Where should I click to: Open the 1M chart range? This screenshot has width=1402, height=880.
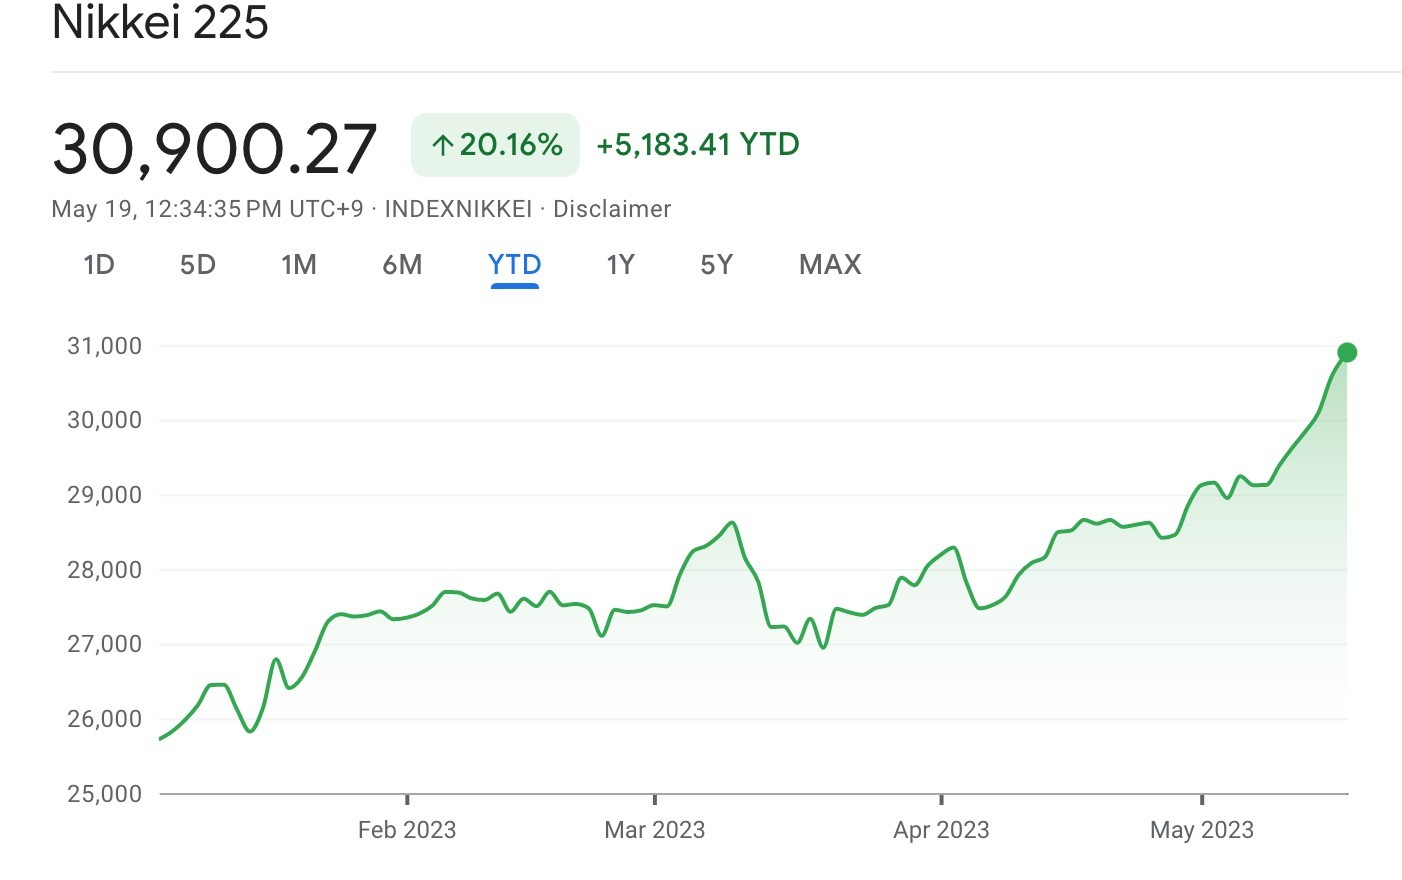tap(299, 264)
